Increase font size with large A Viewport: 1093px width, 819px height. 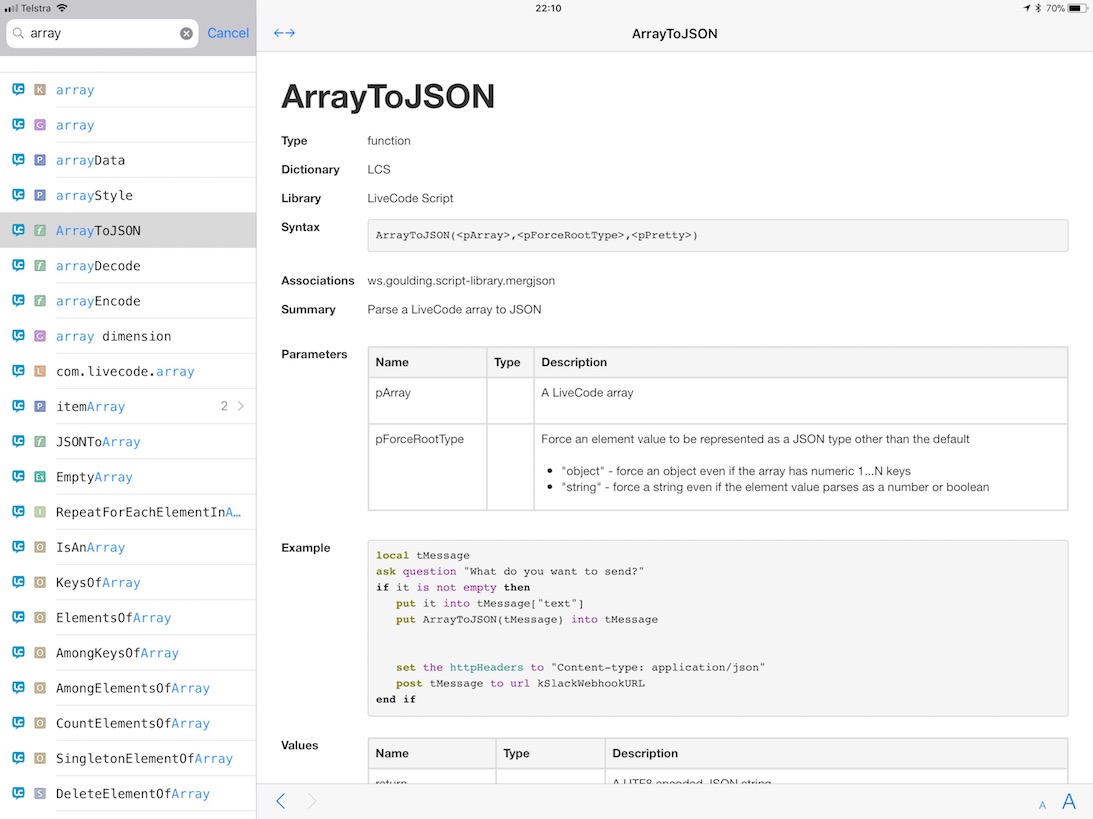tap(1068, 801)
